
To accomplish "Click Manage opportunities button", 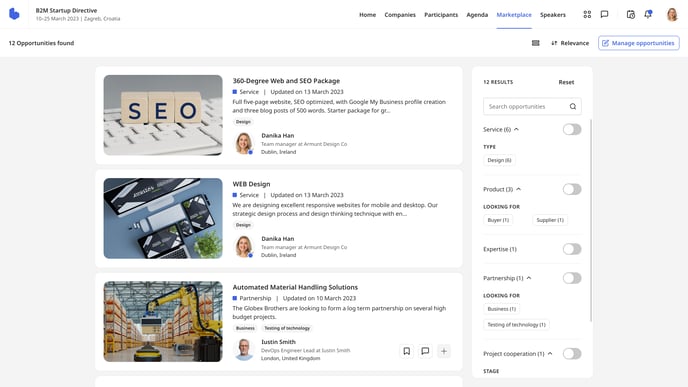I will [x=638, y=43].
